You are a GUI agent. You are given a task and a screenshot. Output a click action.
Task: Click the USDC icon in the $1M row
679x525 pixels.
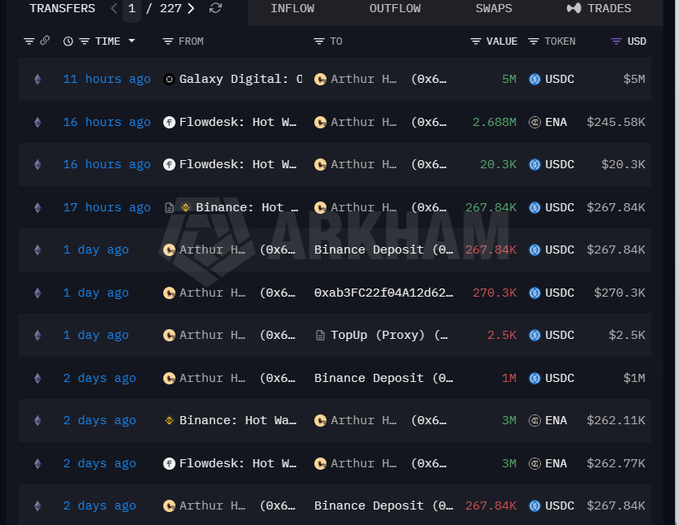click(535, 379)
